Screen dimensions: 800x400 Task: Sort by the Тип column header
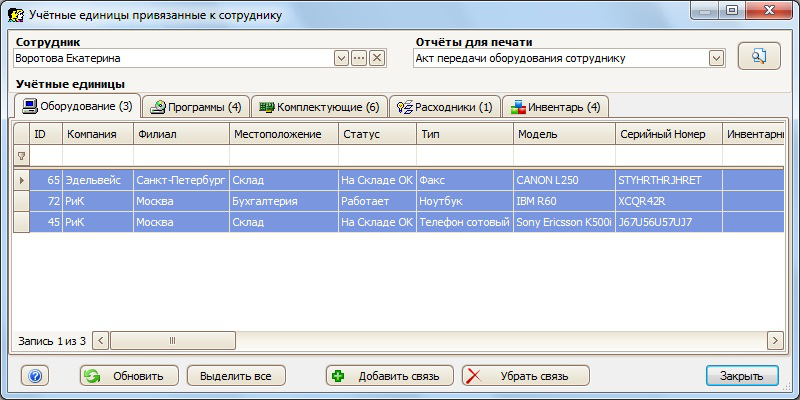(x=465, y=134)
